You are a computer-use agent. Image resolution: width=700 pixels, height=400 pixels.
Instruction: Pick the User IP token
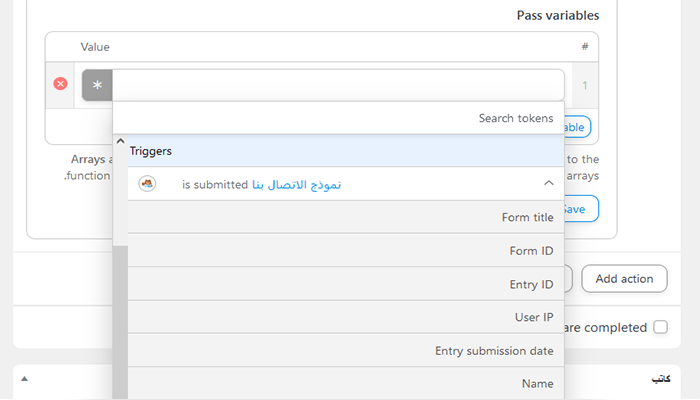pos(345,317)
